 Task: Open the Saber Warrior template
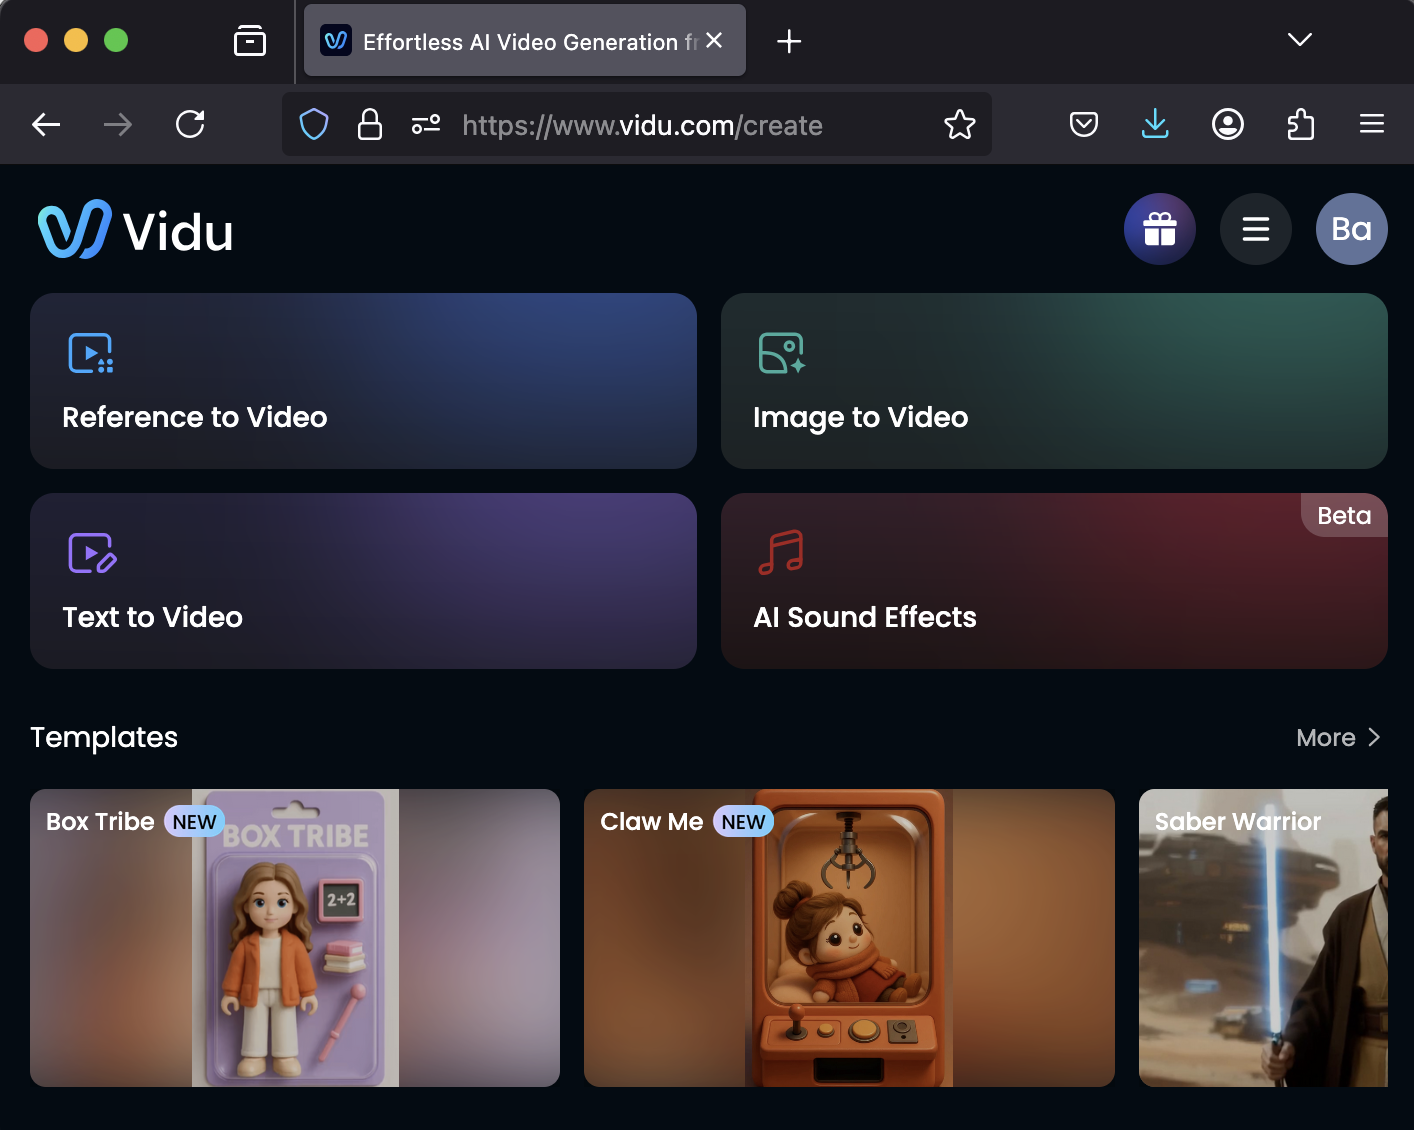1263,938
